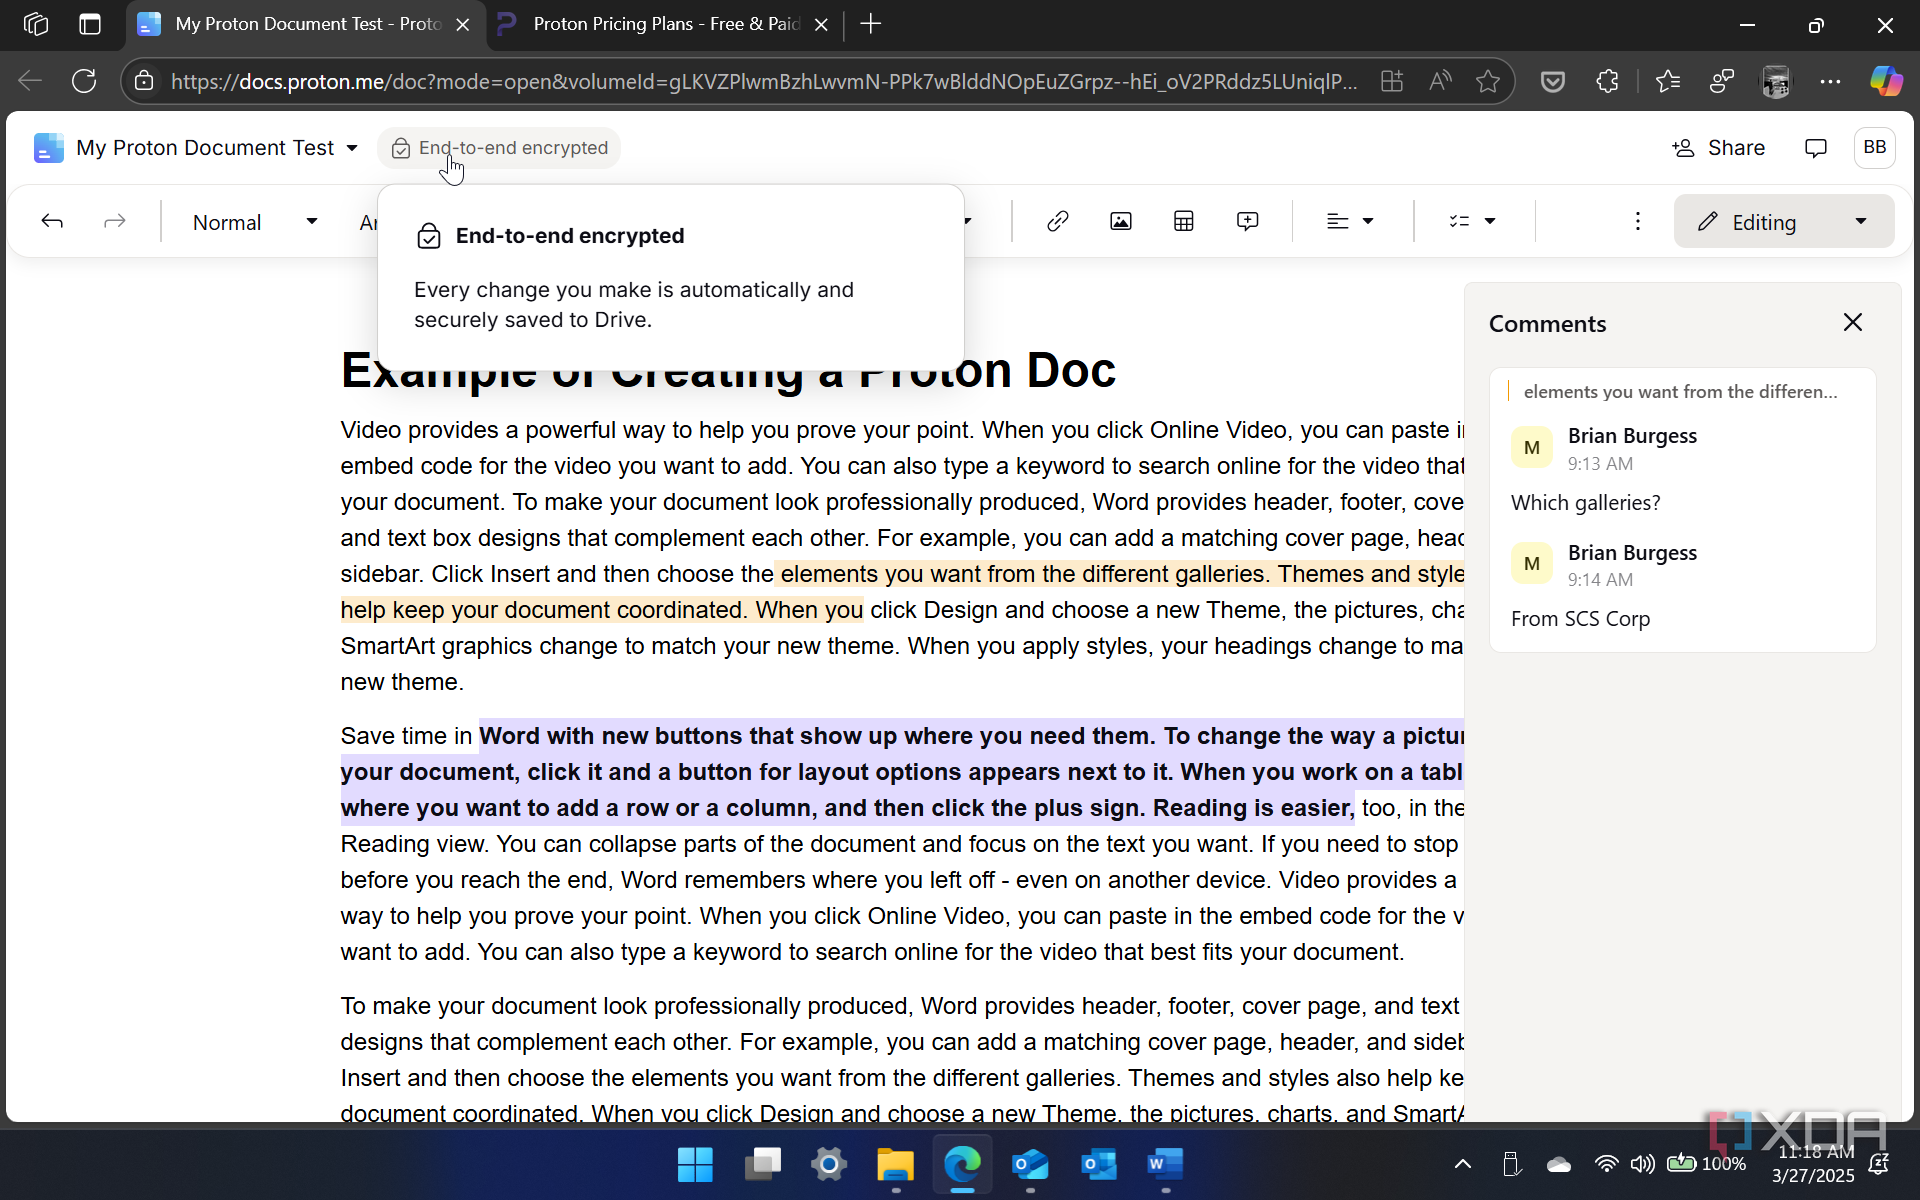Open the 'From SCS Corp' reply
The width and height of the screenshot is (1920, 1200).
point(1580,618)
